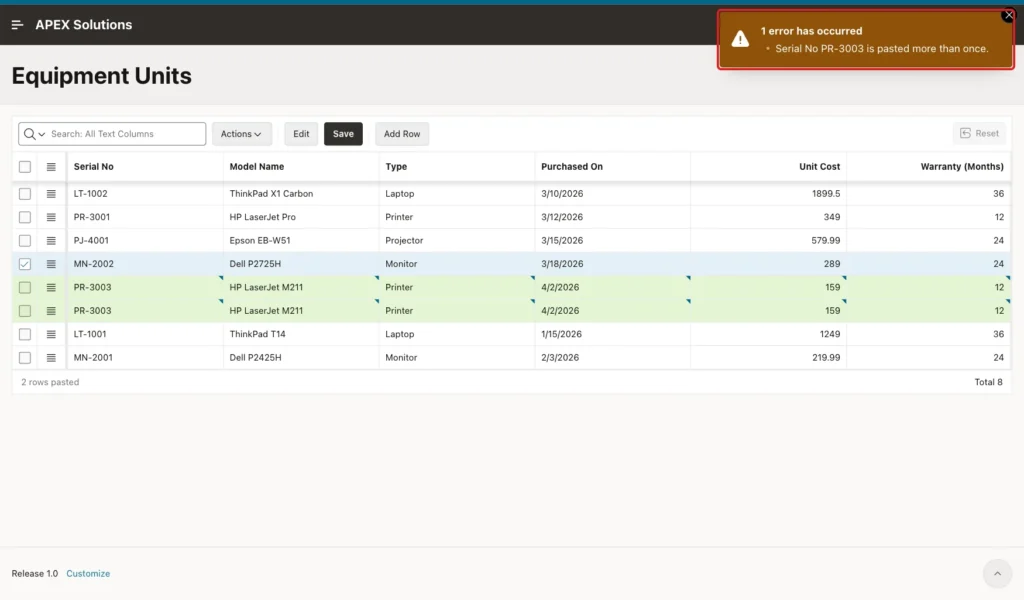Click the Epson EB-W51 model cell
The image size is (1024, 600).
301,241
